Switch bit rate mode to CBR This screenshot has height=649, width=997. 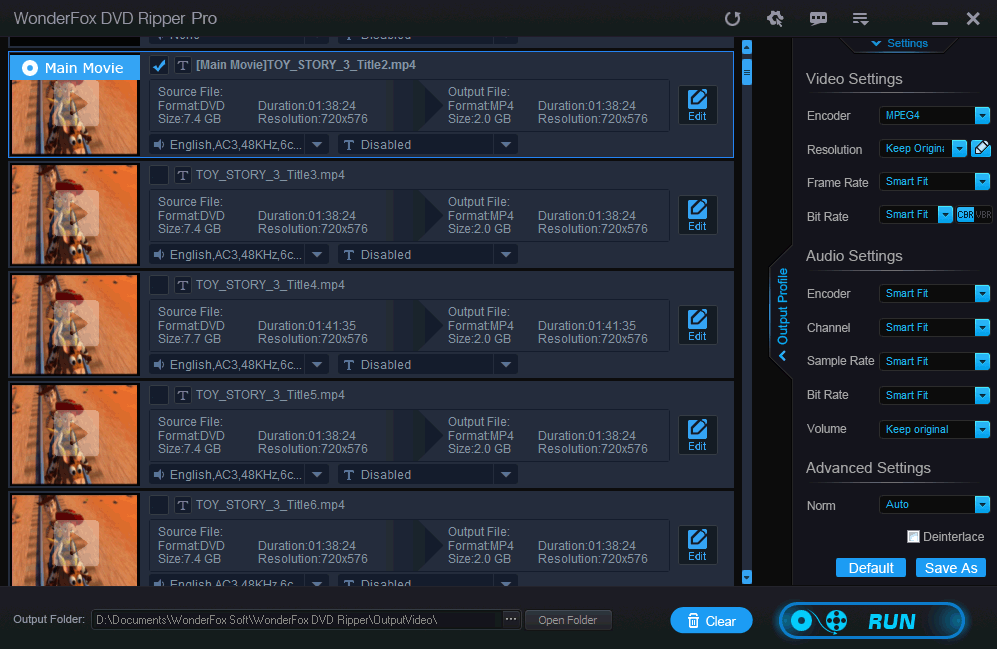965,215
